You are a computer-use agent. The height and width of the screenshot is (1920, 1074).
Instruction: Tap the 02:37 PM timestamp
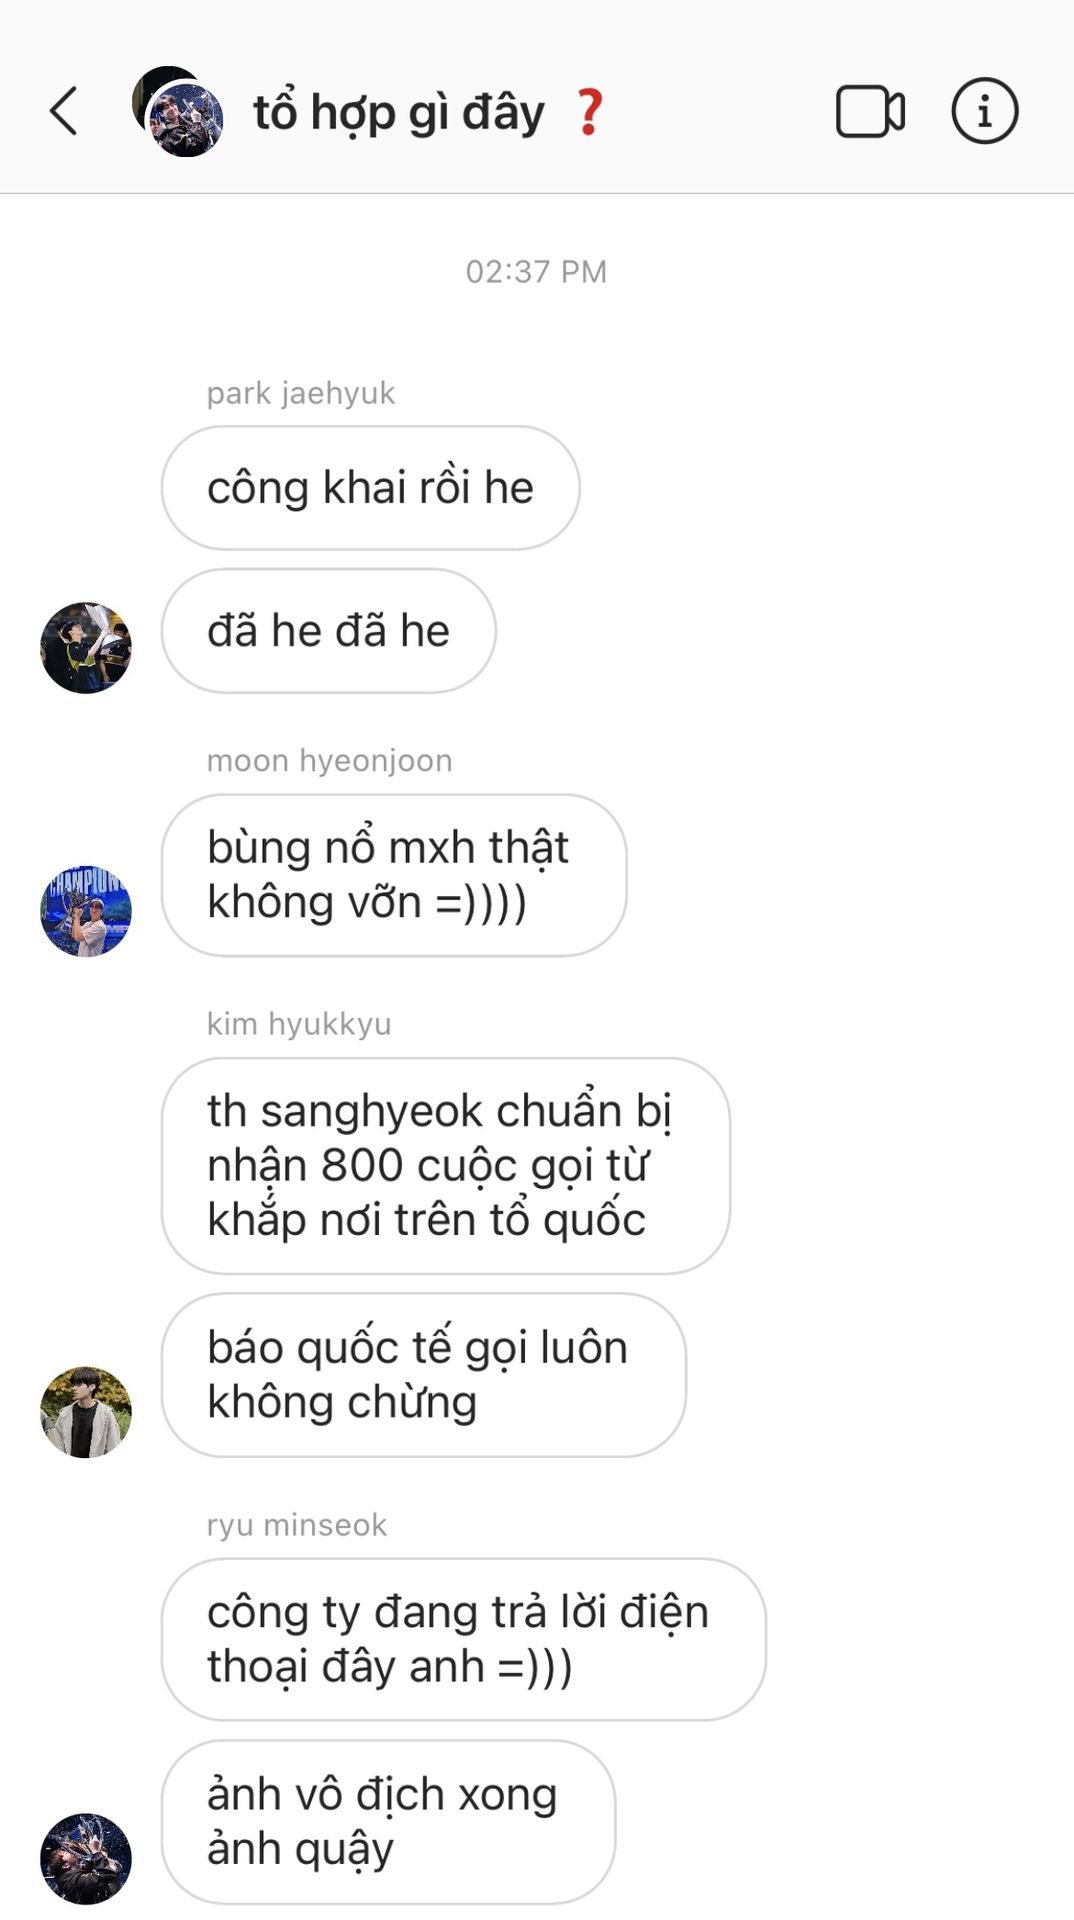point(536,271)
